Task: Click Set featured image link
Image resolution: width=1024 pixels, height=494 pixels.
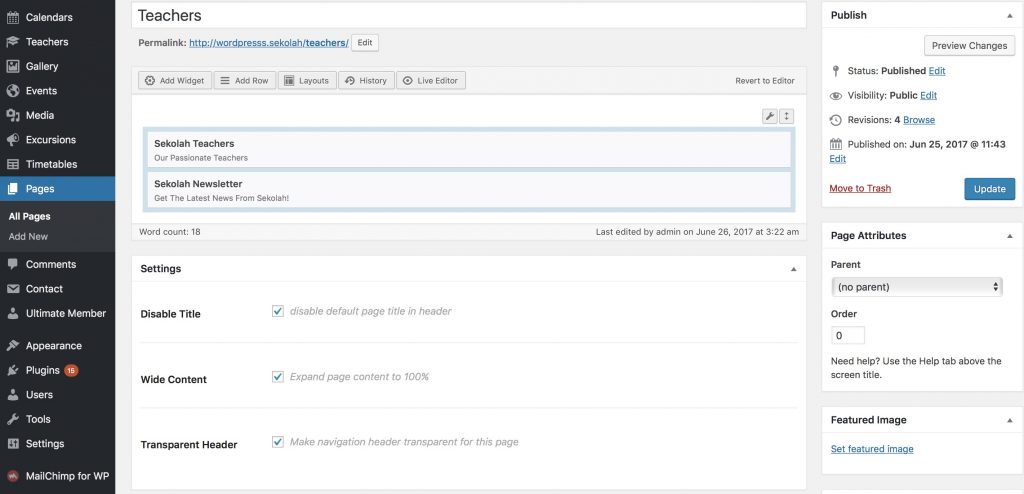Action: pos(872,449)
